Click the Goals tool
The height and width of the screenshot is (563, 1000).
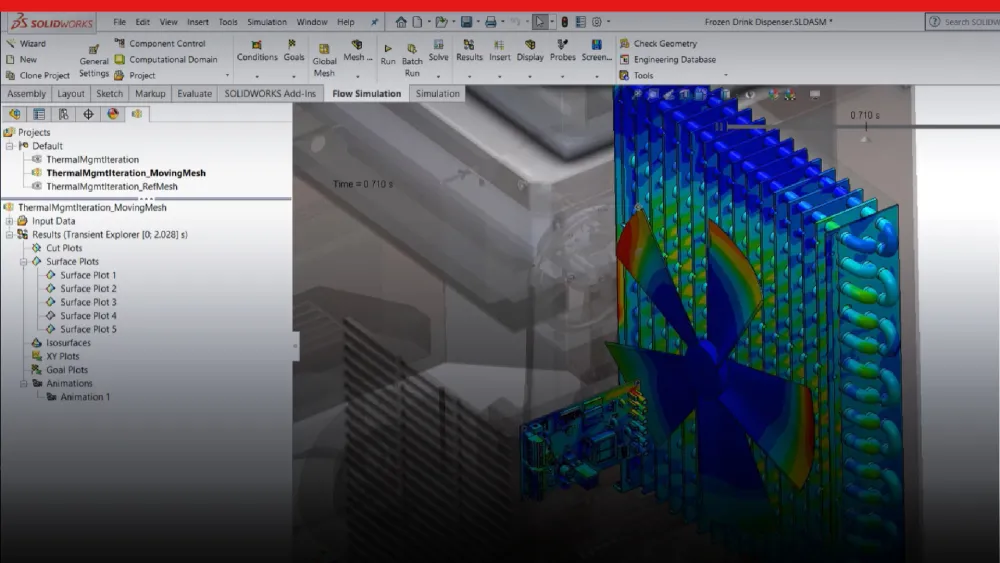coord(293,50)
